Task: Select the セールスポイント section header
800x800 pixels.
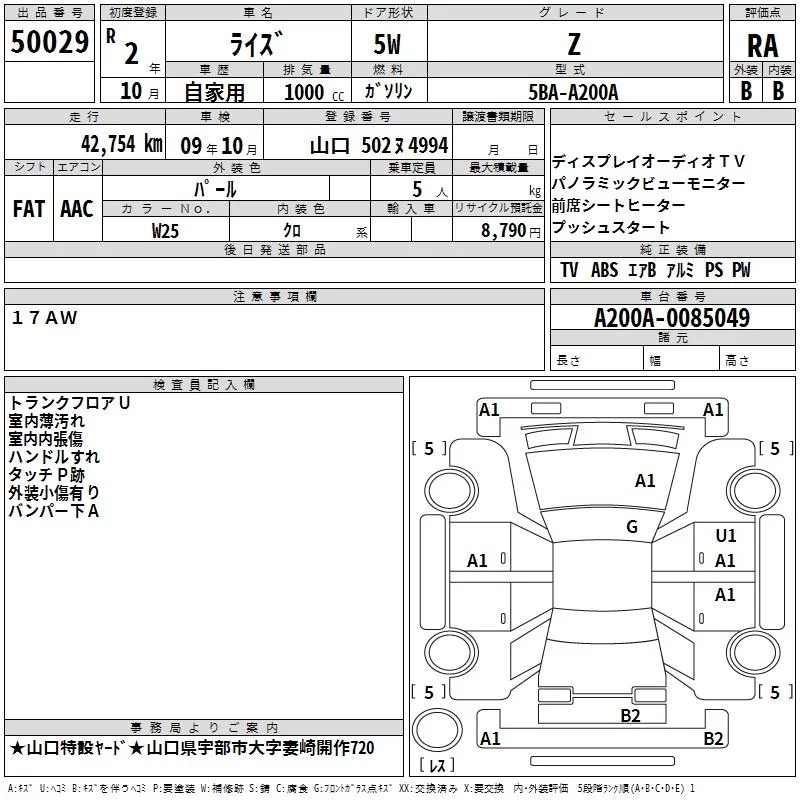Action: (672, 116)
